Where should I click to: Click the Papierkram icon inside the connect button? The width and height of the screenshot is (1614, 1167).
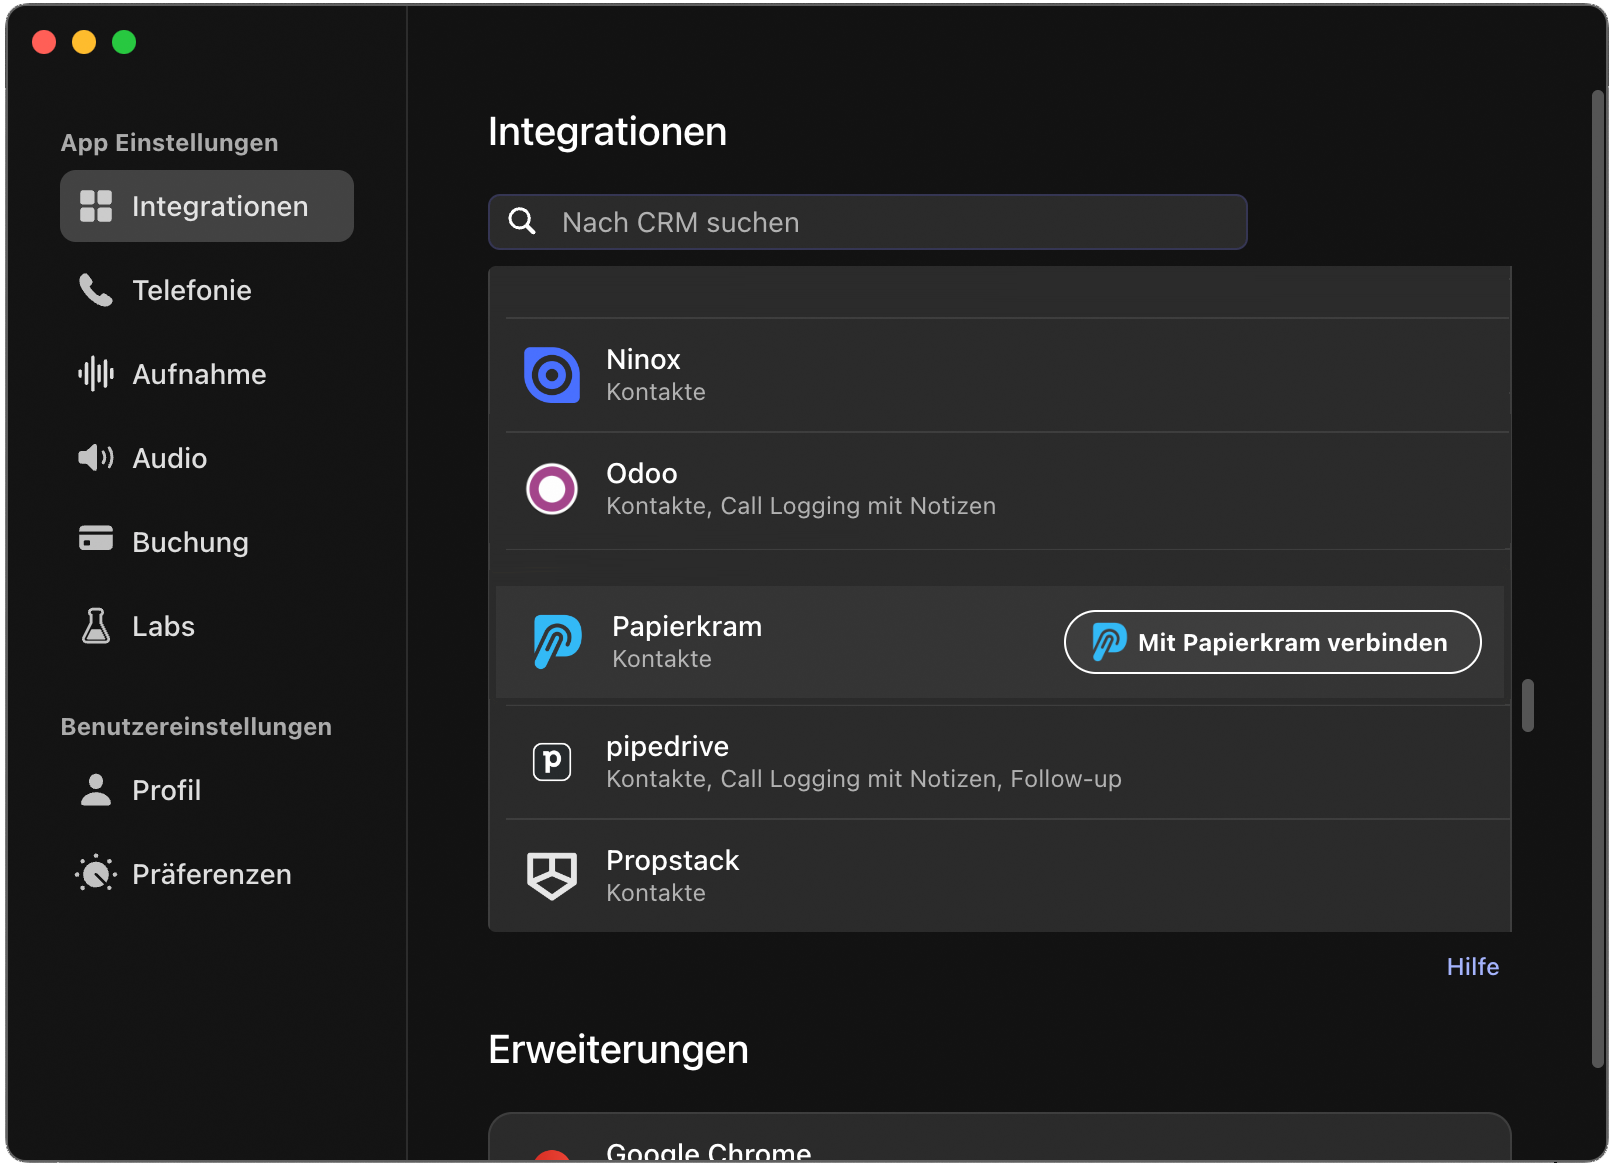pos(1109,642)
